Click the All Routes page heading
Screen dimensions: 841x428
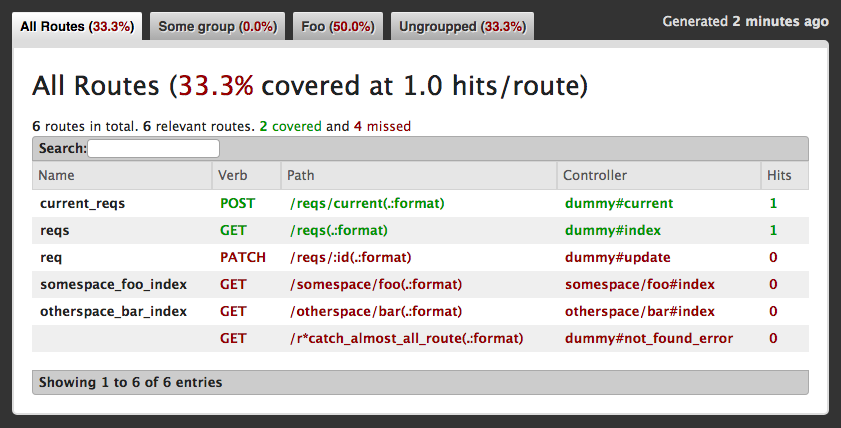point(309,86)
